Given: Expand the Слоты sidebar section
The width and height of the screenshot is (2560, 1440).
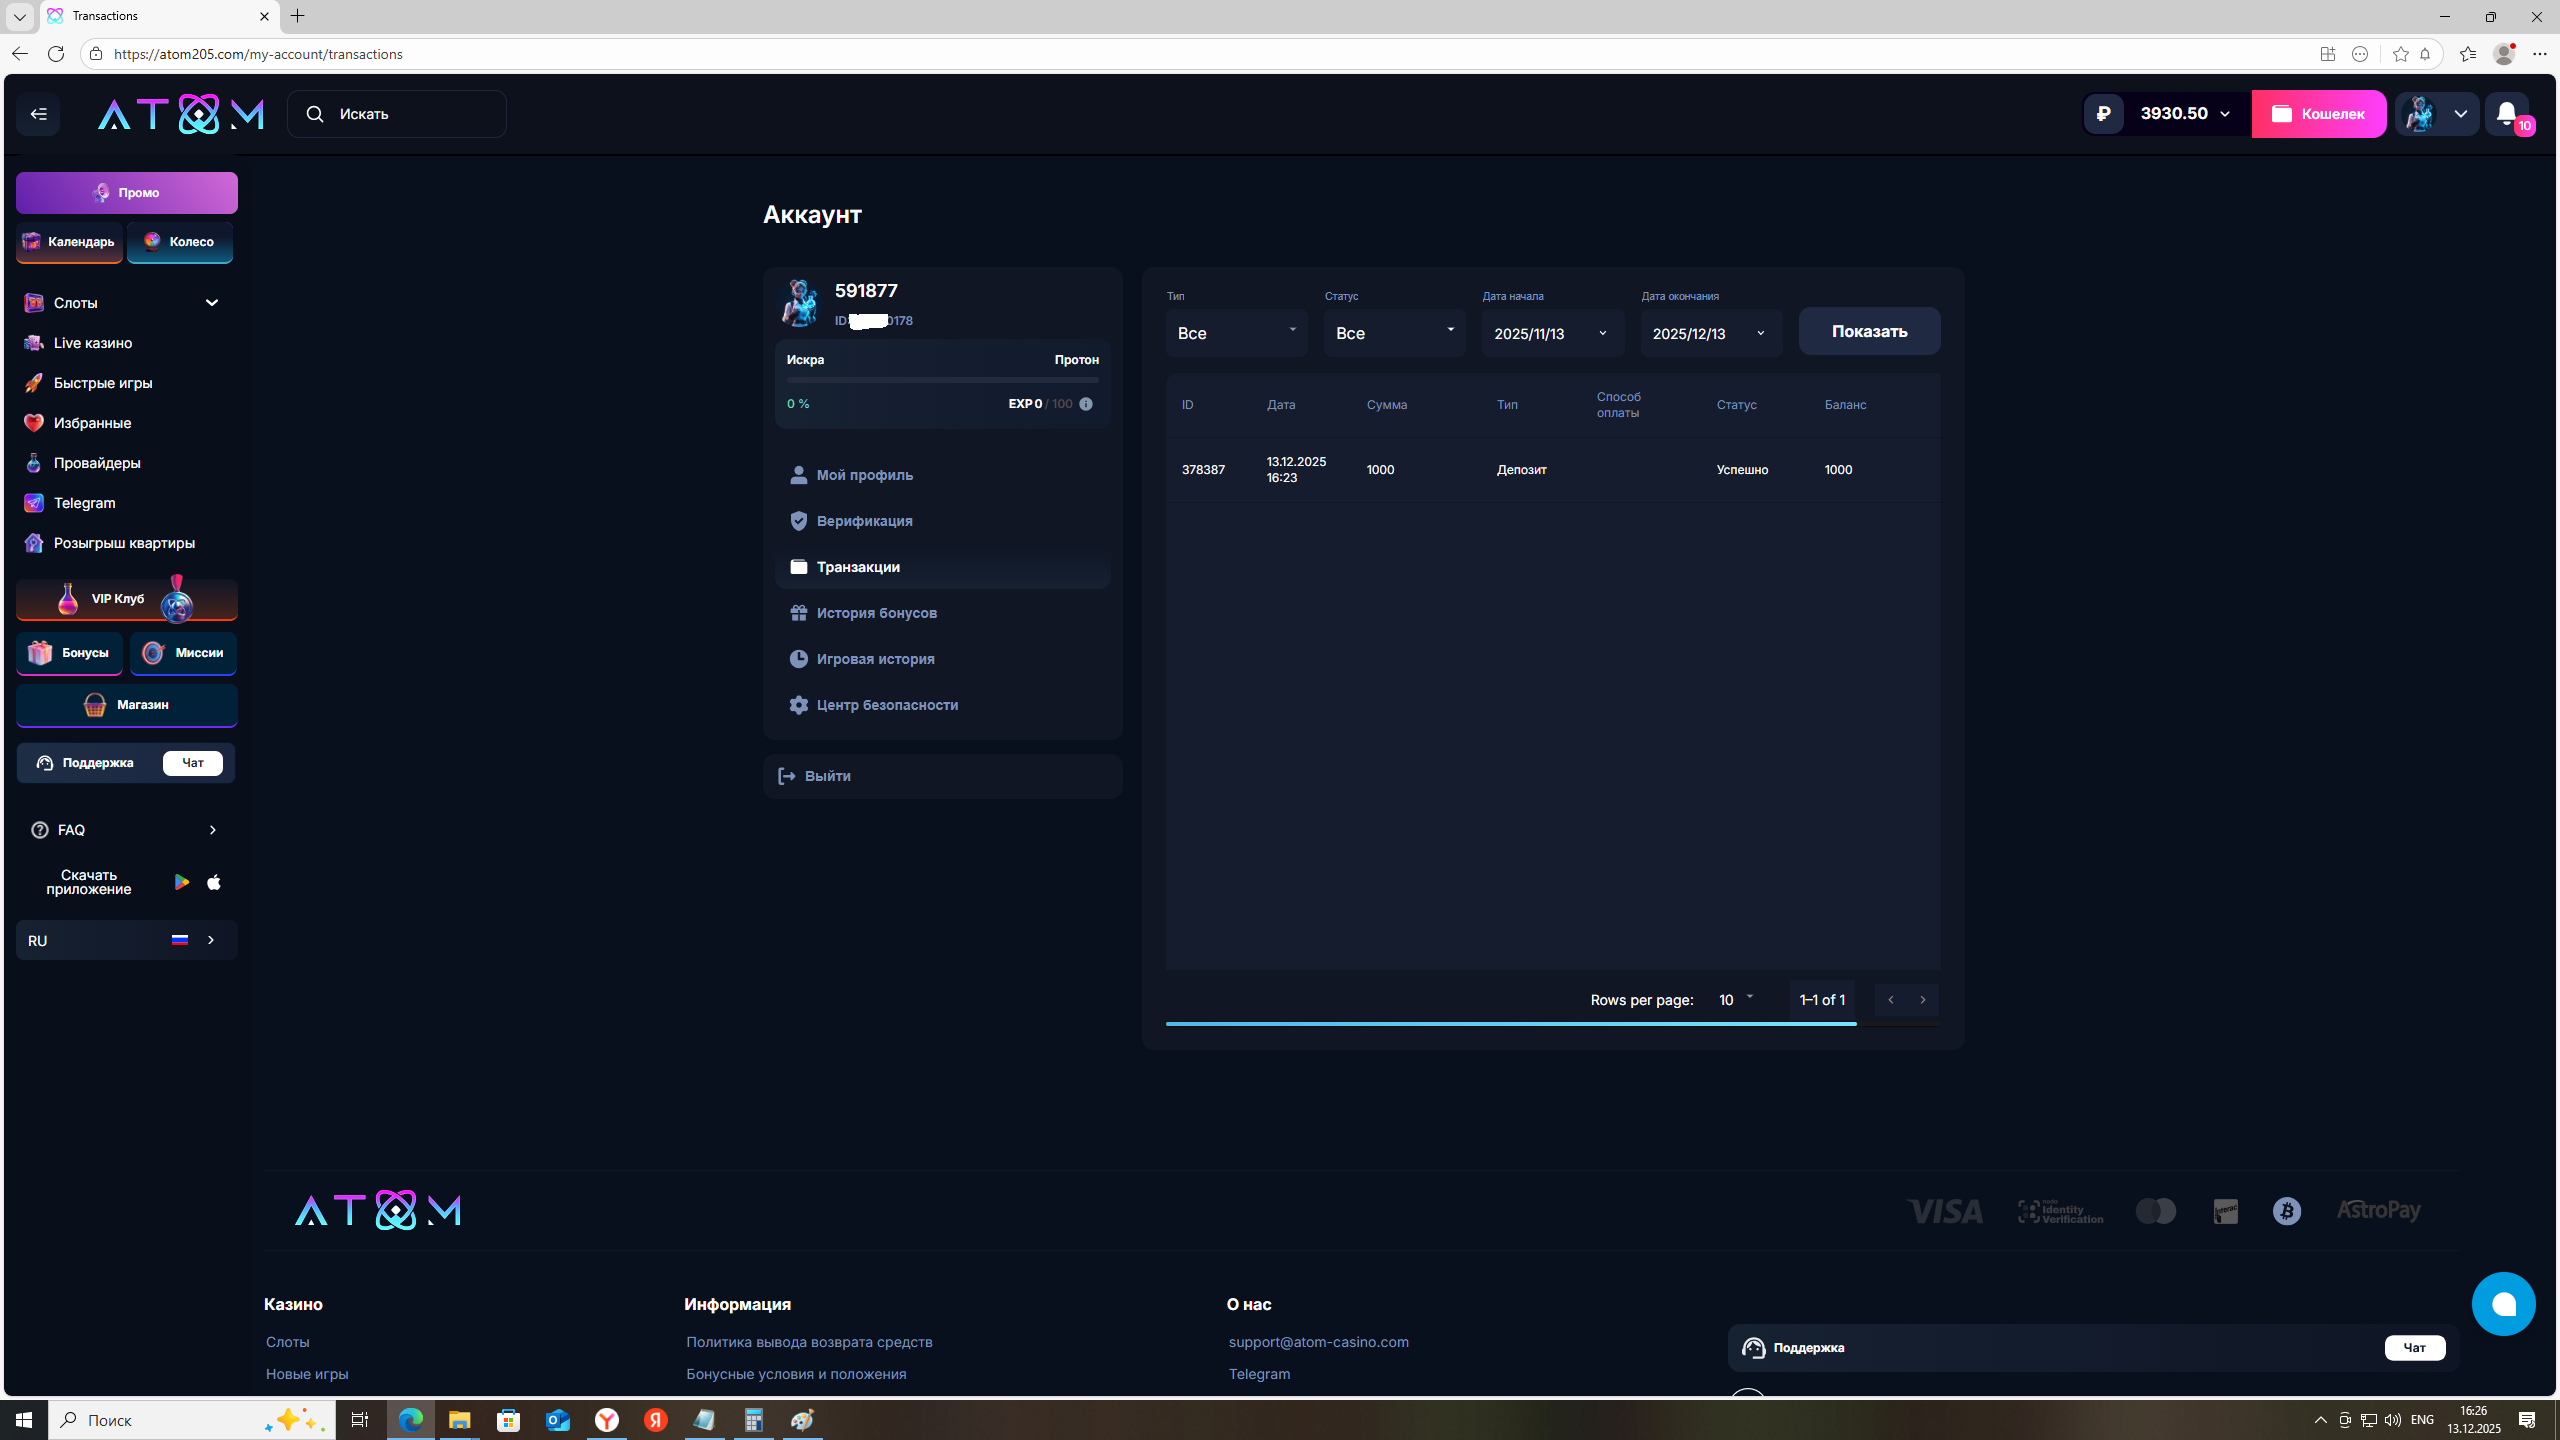Looking at the screenshot, I should (211, 303).
